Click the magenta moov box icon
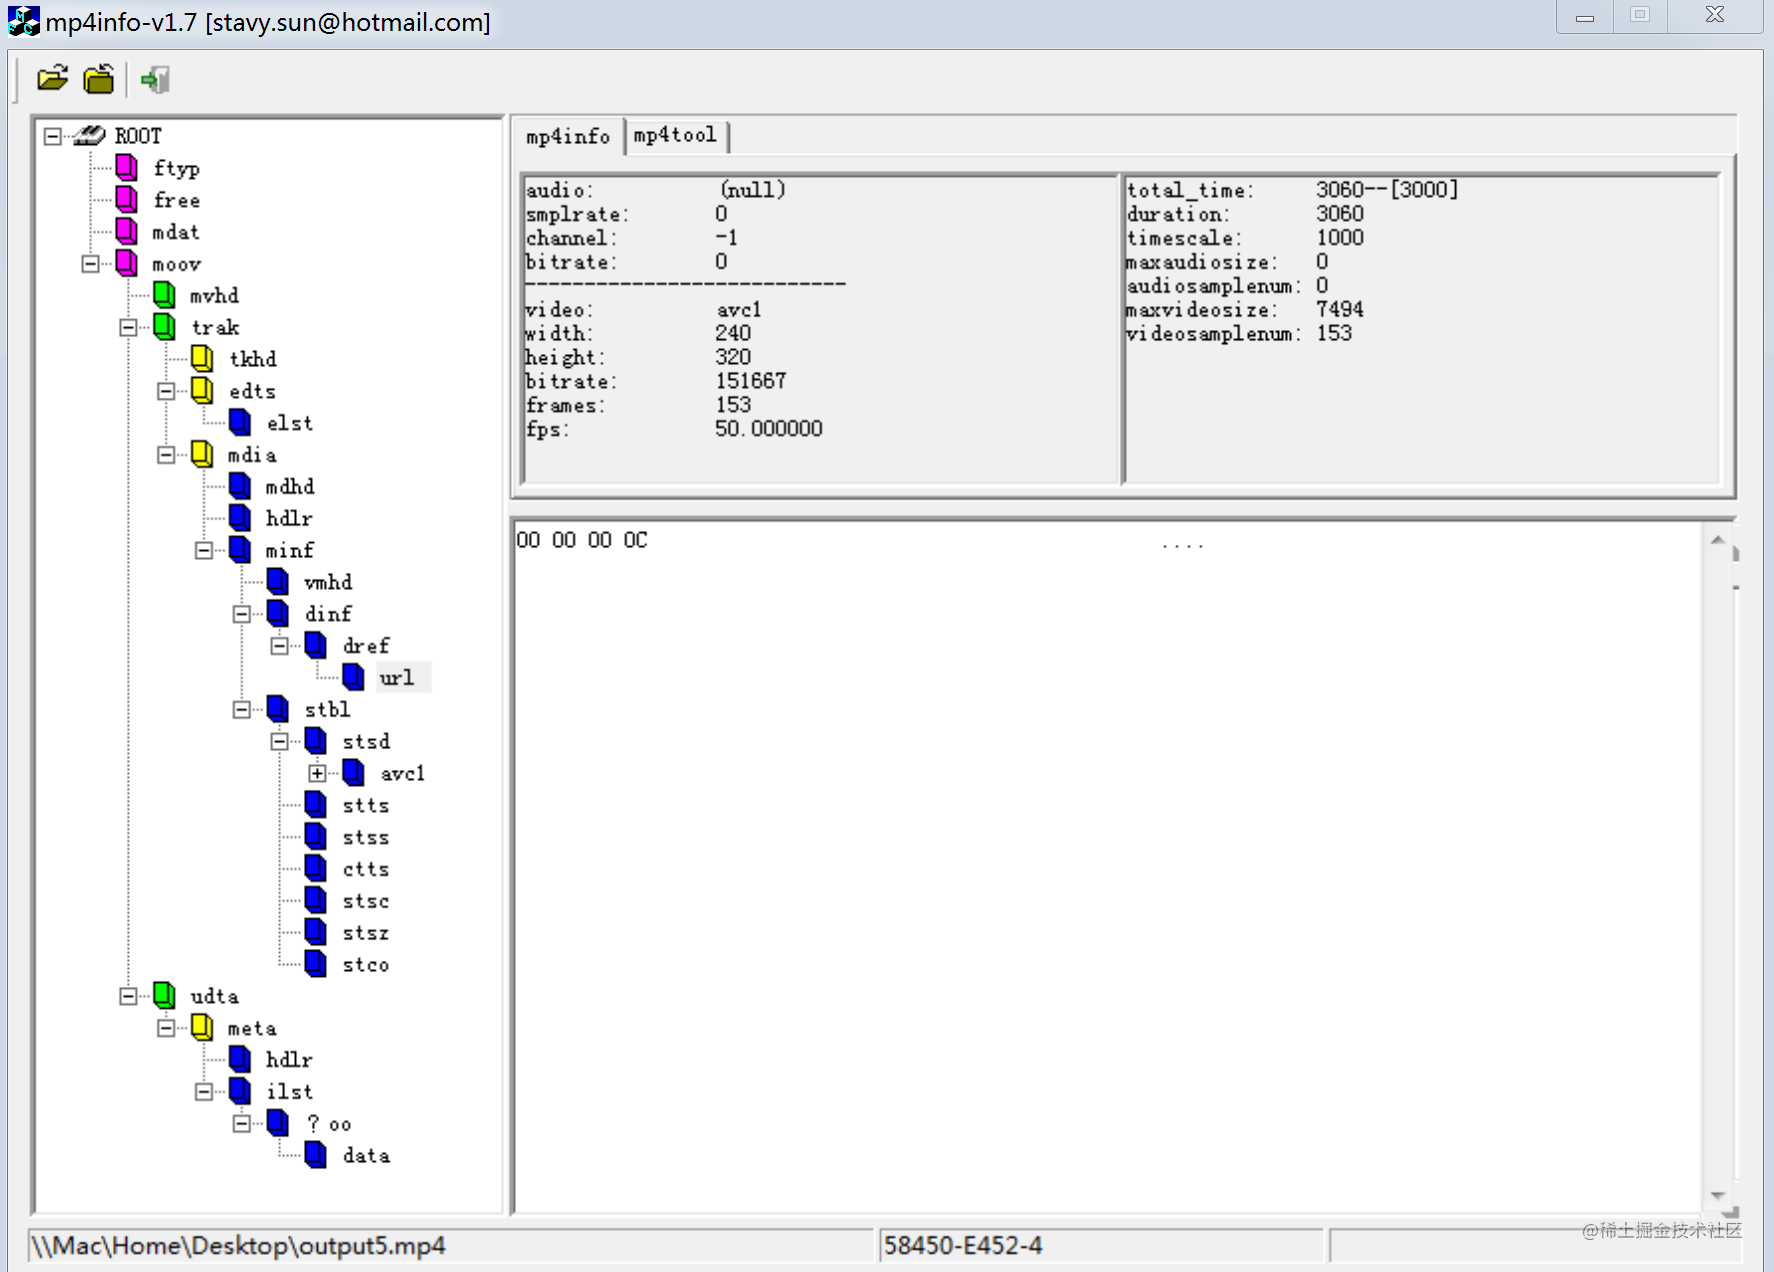This screenshot has height=1272, width=1774. (x=127, y=264)
